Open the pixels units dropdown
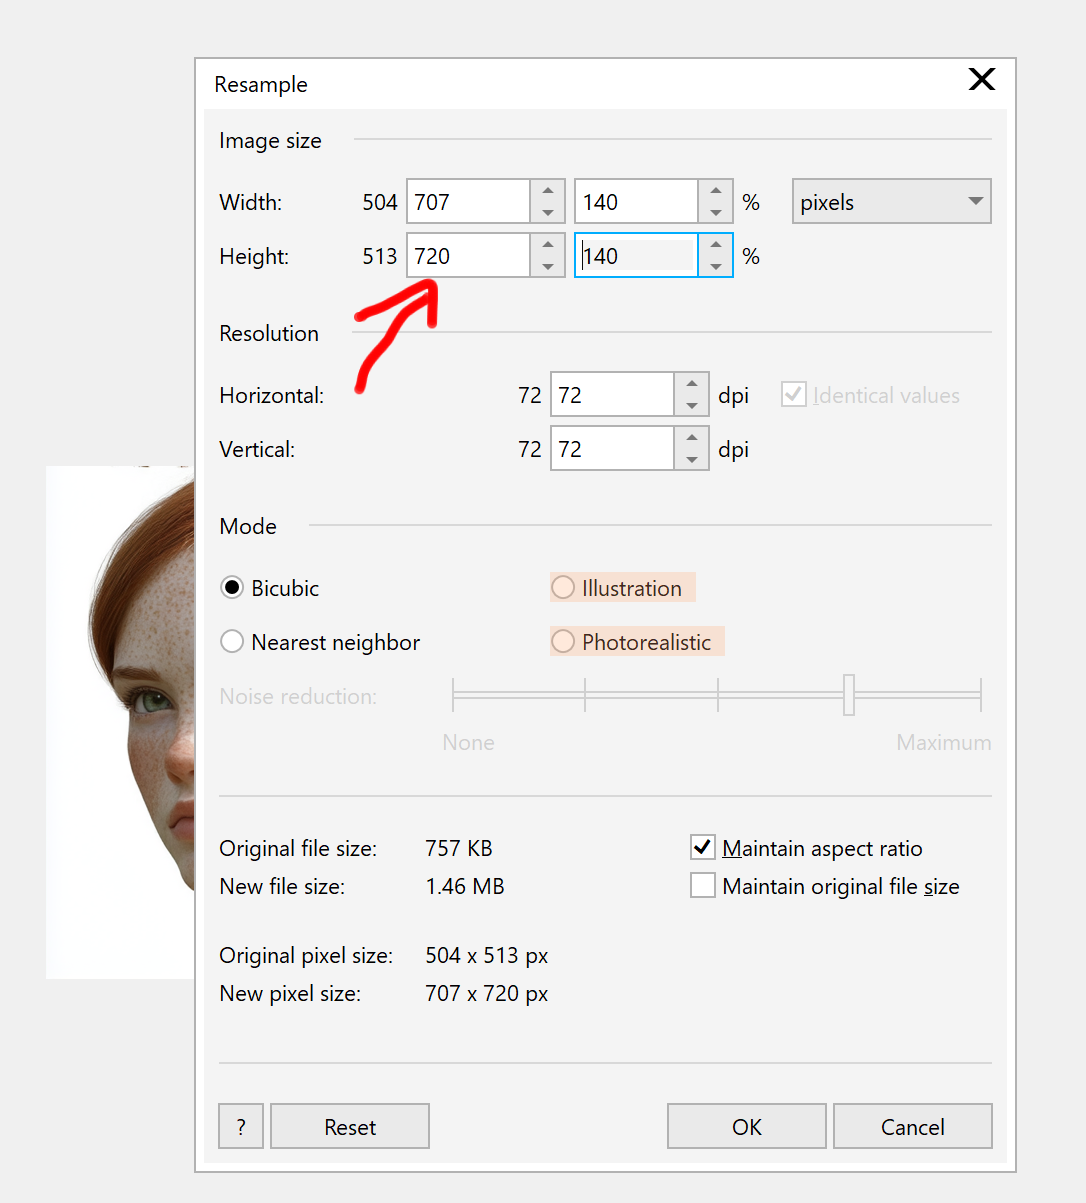The height and width of the screenshot is (1203, 1086). coord(891,202)
